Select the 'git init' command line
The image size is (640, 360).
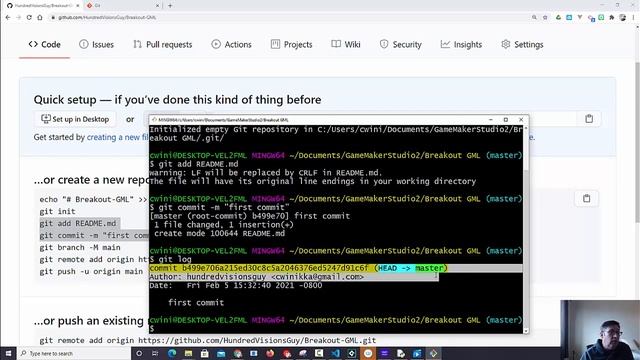[58, 211]
